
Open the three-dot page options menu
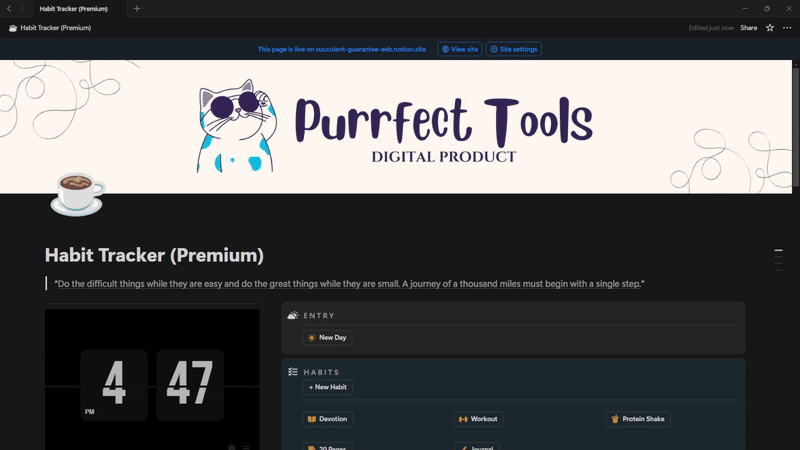point(787,28)
